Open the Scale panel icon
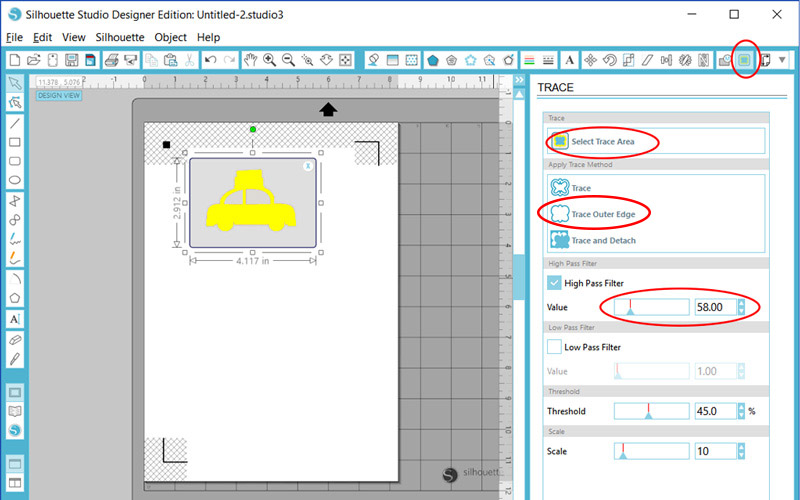The width and height of the screenshot is (800, 500). click(x=629, y=60)
